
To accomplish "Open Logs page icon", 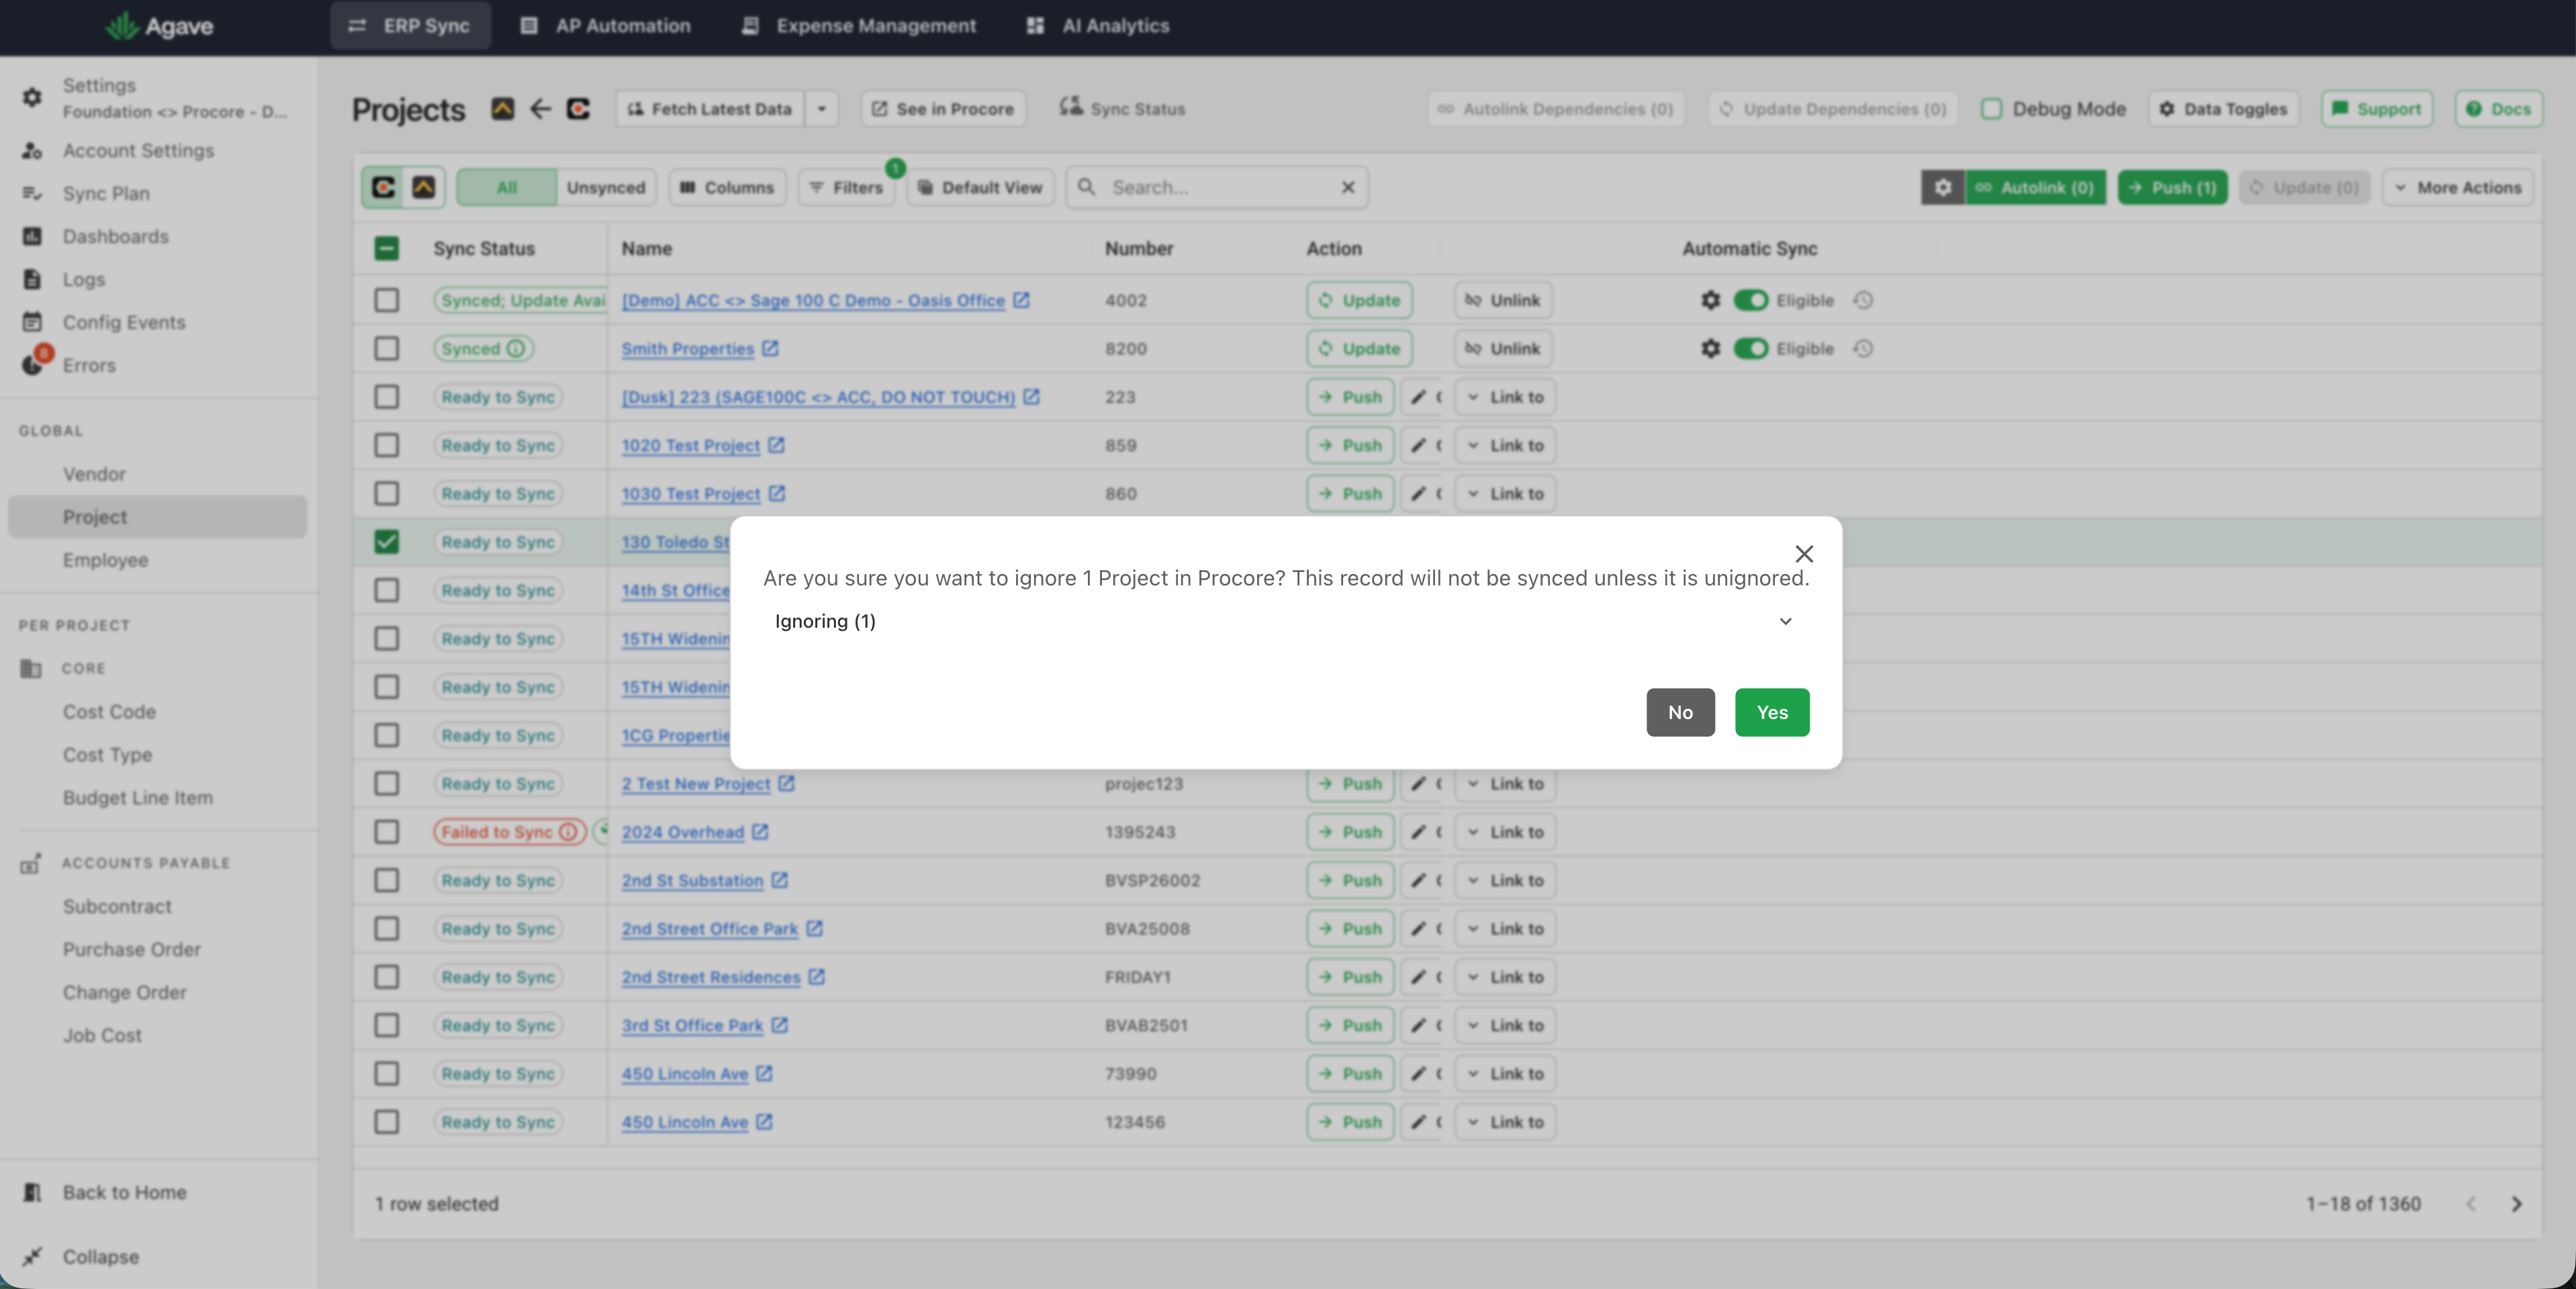I will click(x=32, y=280).
